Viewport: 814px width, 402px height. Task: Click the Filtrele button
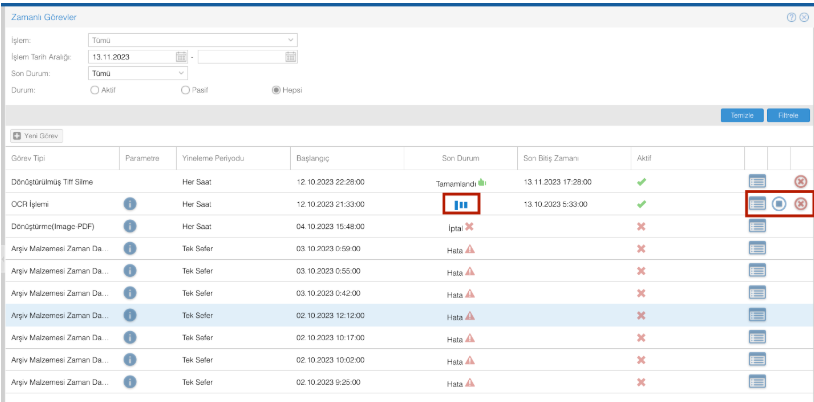coord(789,115)
